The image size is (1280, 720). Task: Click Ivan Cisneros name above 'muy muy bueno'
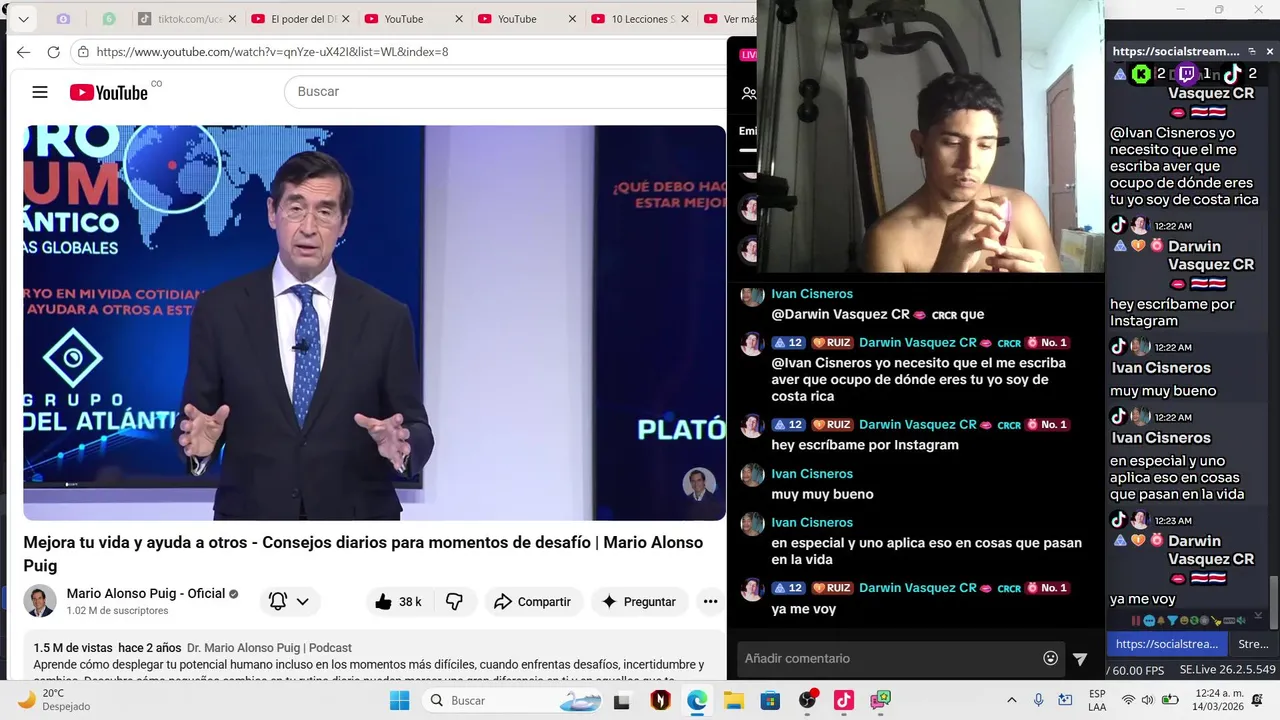tap(812, 474)
